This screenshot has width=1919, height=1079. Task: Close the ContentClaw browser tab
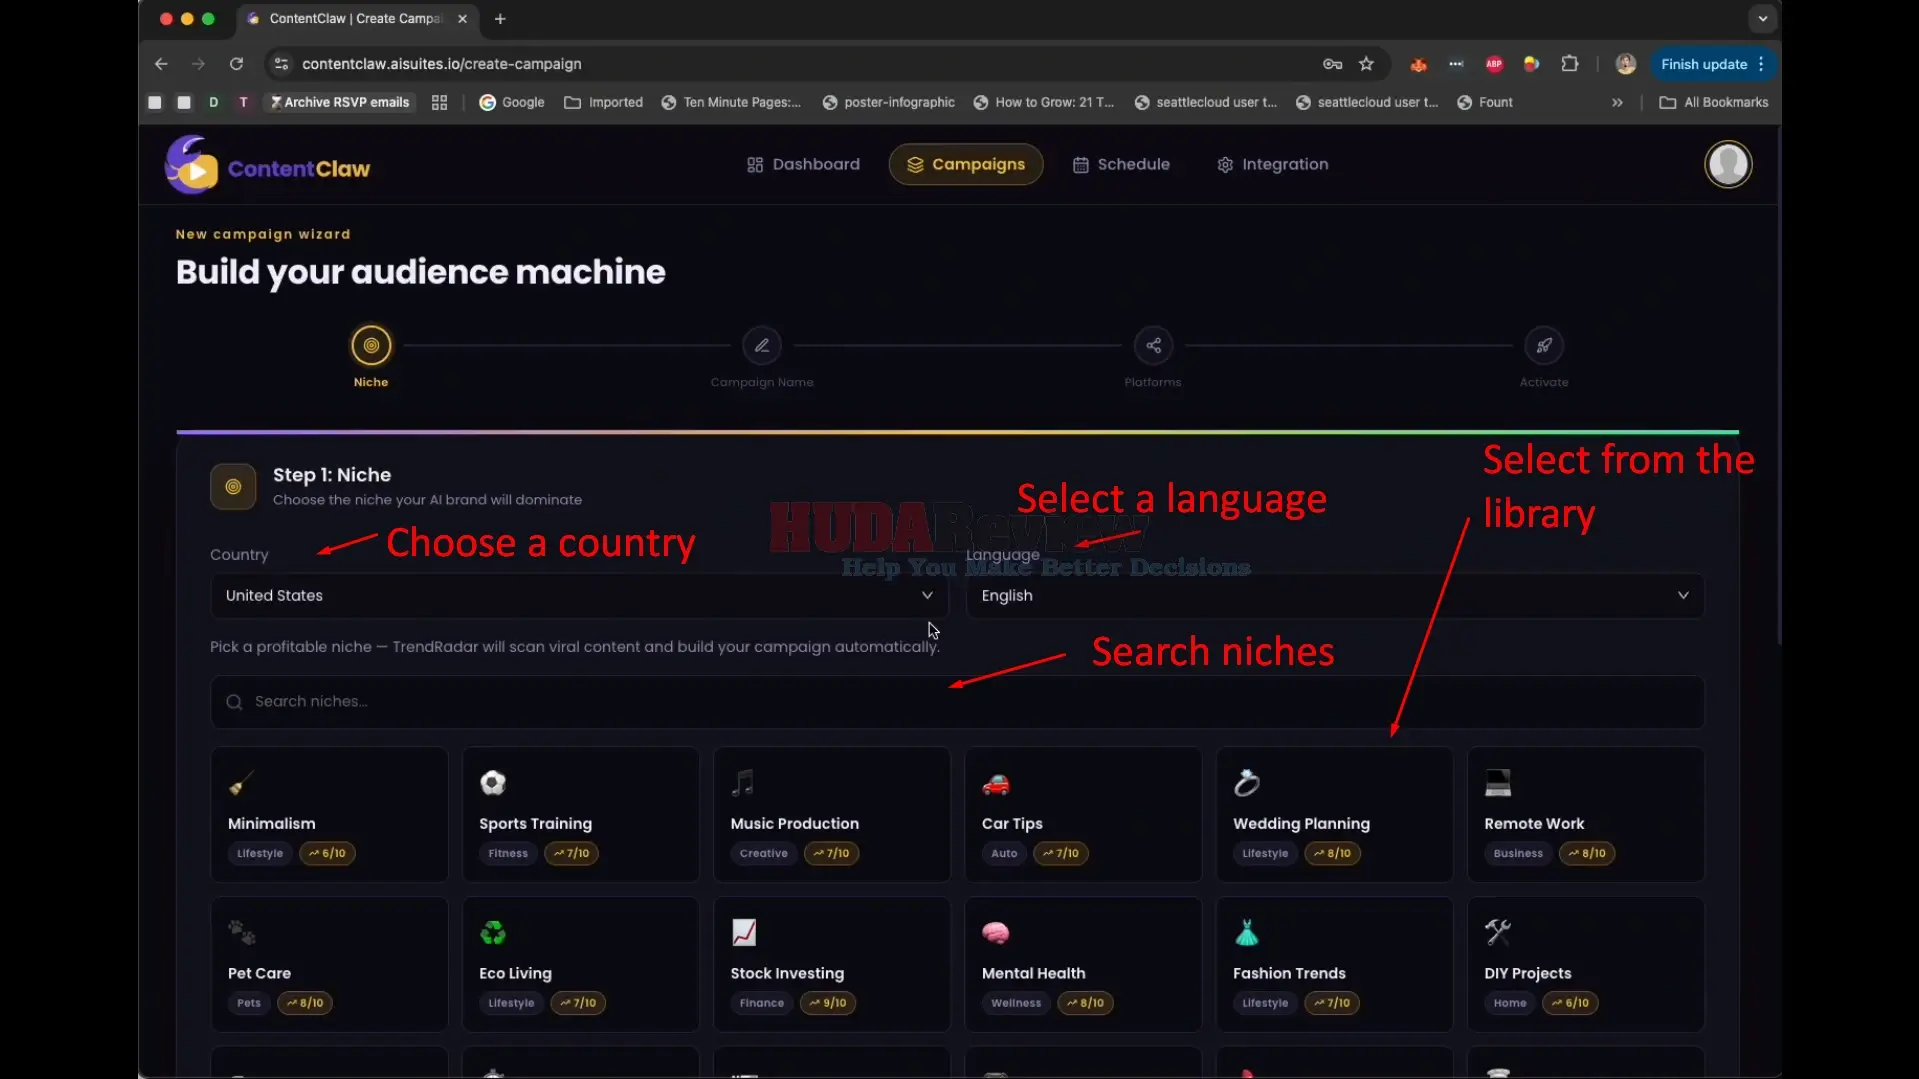[462, 19]
